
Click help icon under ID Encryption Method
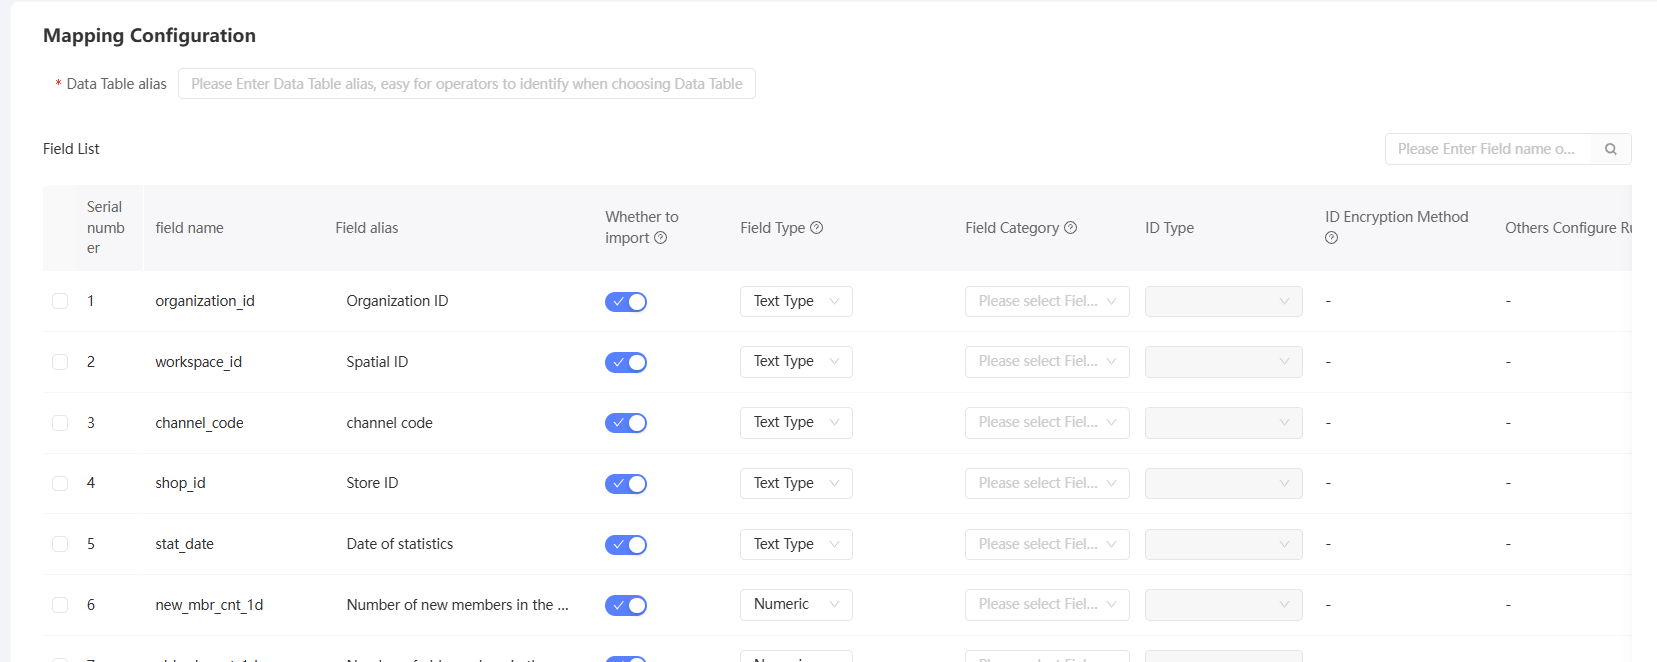click(1331, 238)
